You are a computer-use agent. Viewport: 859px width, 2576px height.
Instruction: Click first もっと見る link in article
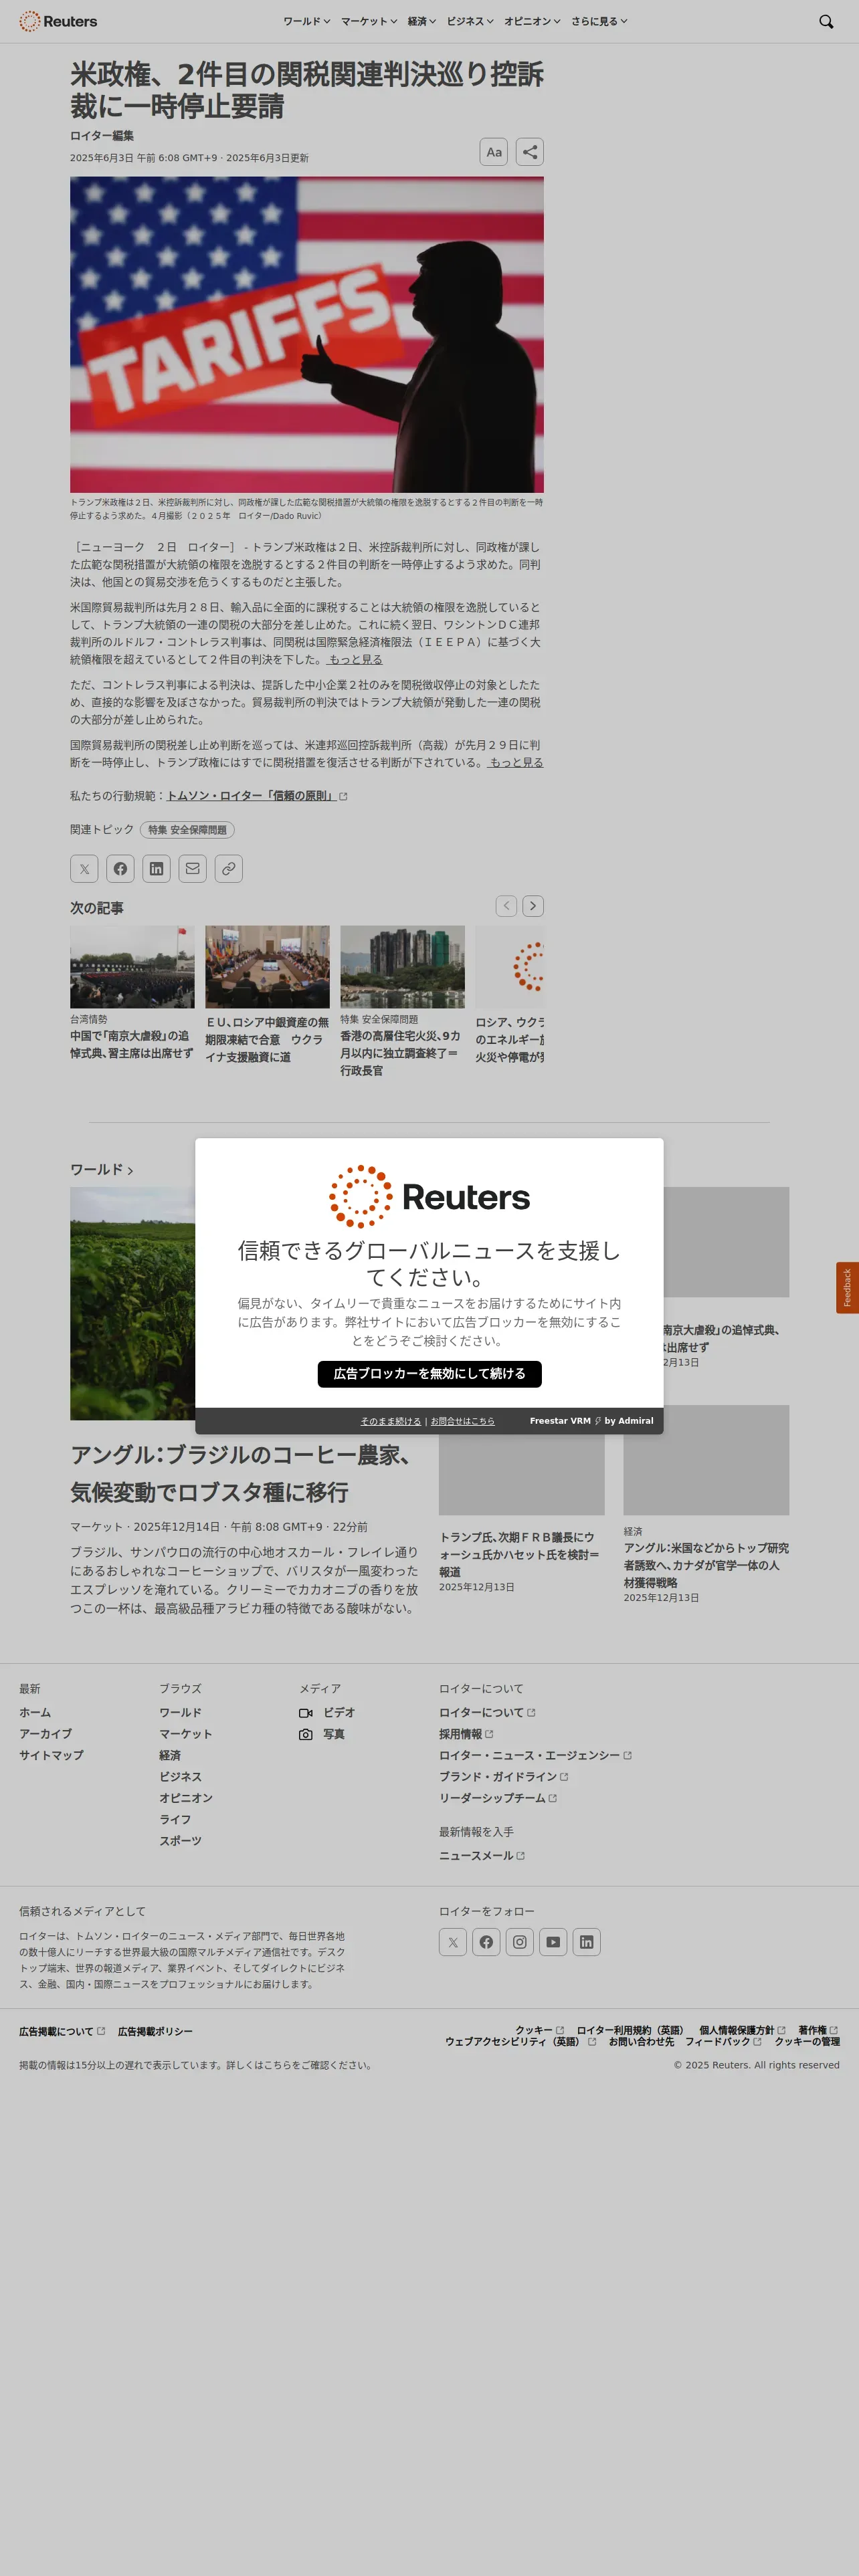coord(355,659)
